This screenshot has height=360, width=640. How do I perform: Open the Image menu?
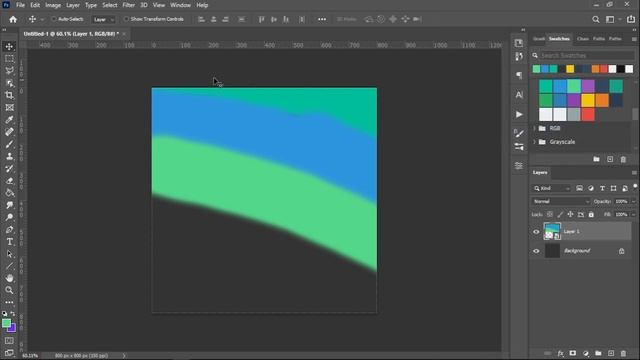pyautogui.click(x=53, y=5)
